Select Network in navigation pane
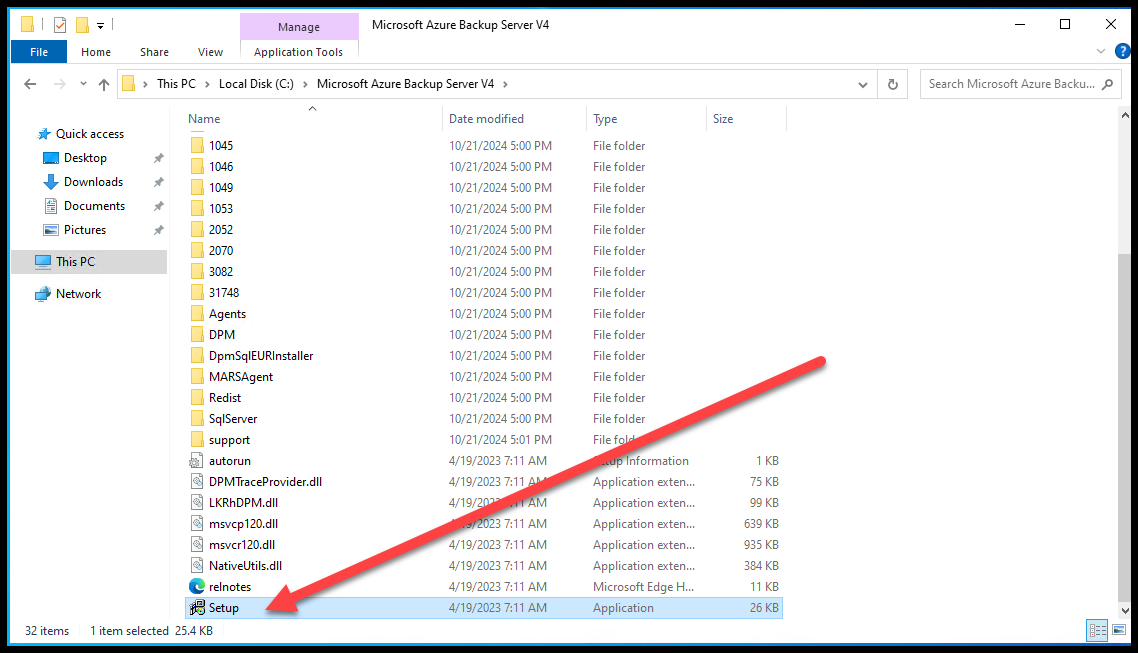The image size is (1138, 653). pyautogui.click(x=78, y=294)
